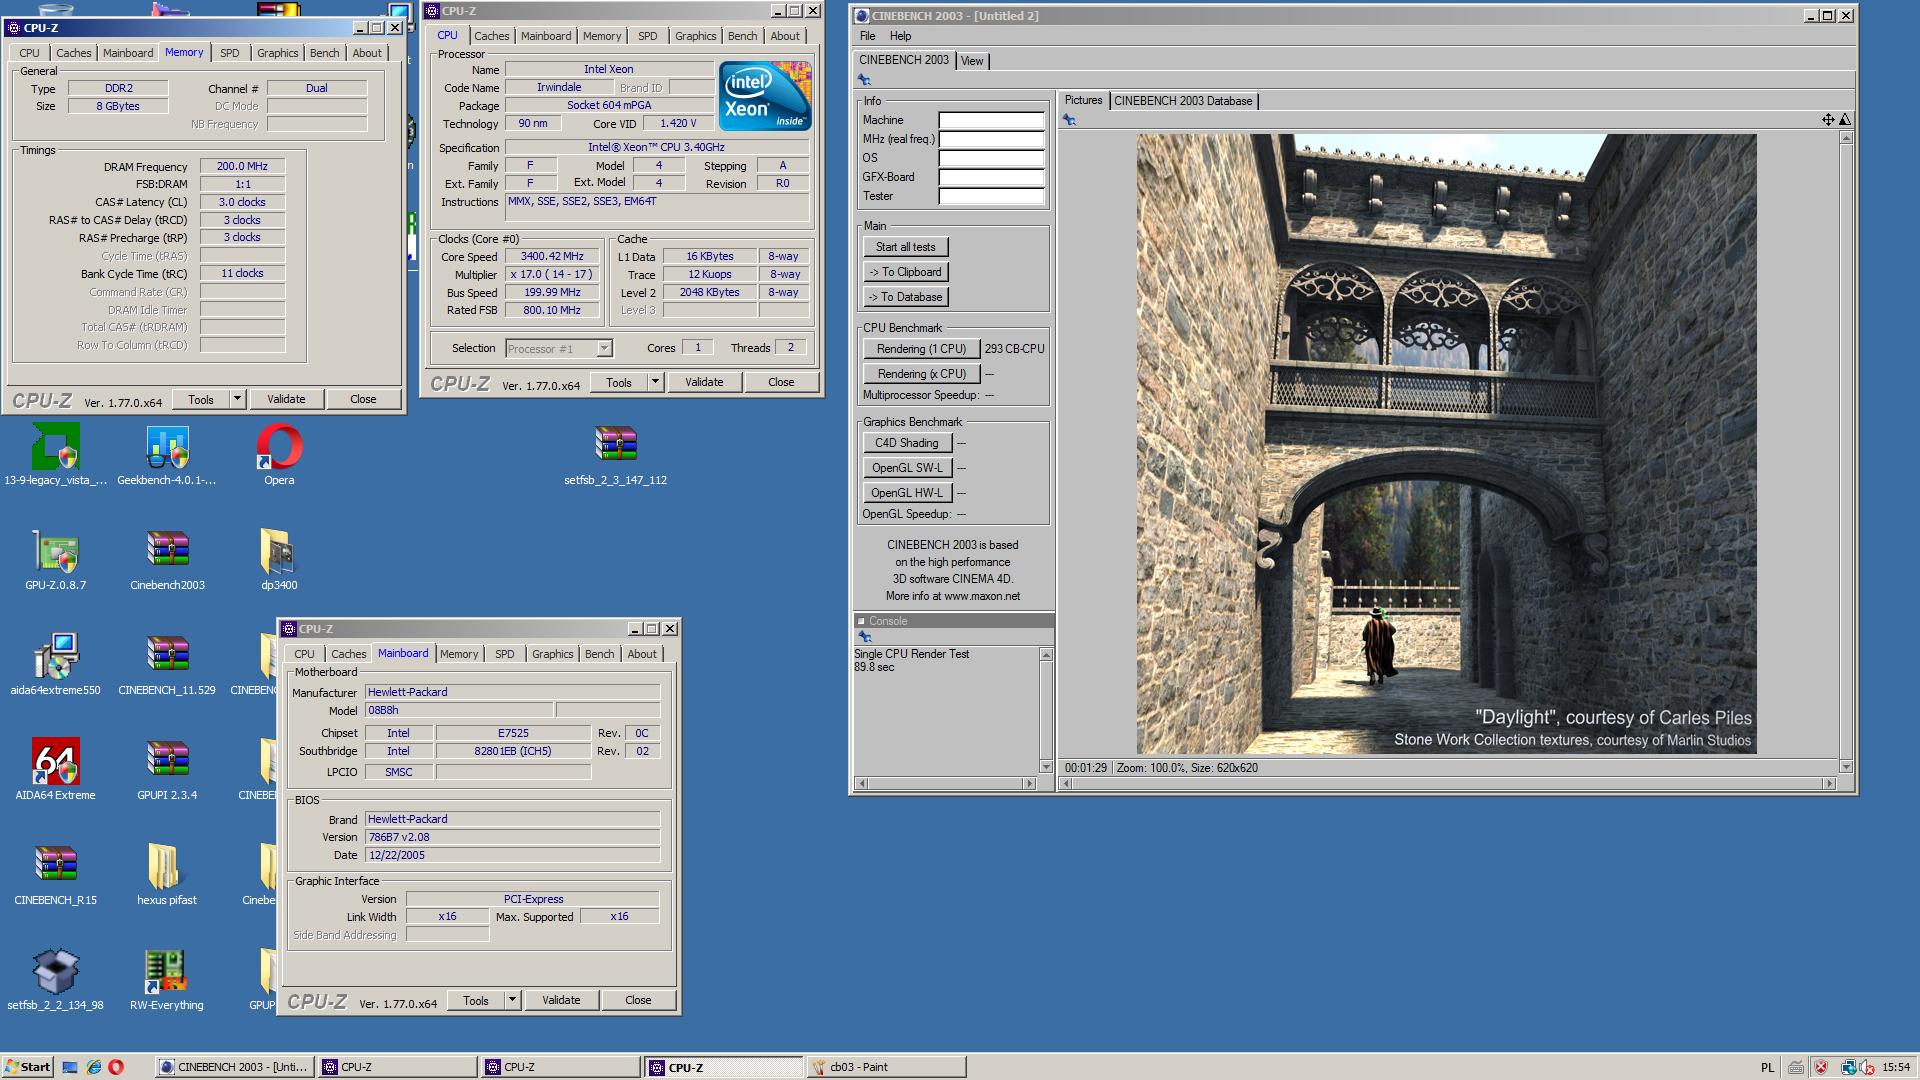
Task: Click the Machine input field
Action: coord(991,120)
